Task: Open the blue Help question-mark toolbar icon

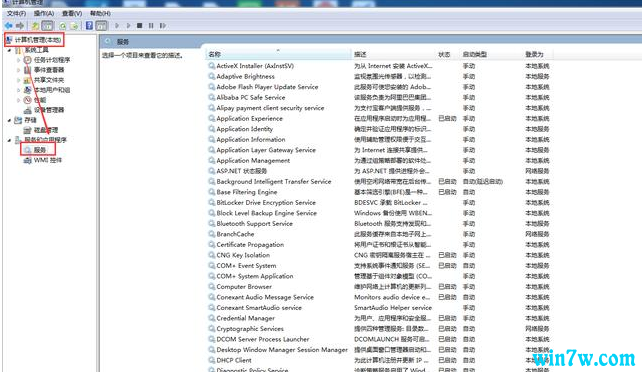Action: (89, 25)
